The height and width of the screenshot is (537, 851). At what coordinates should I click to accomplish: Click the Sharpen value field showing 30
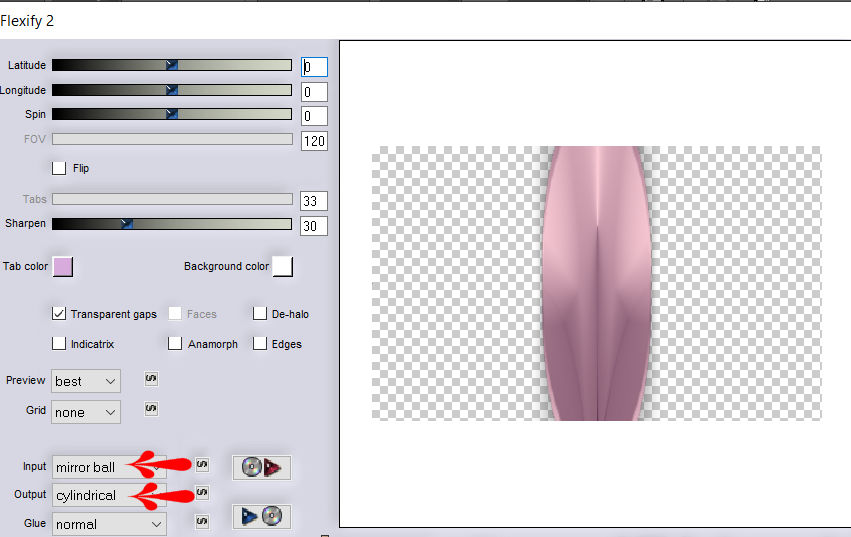[314, 226]
